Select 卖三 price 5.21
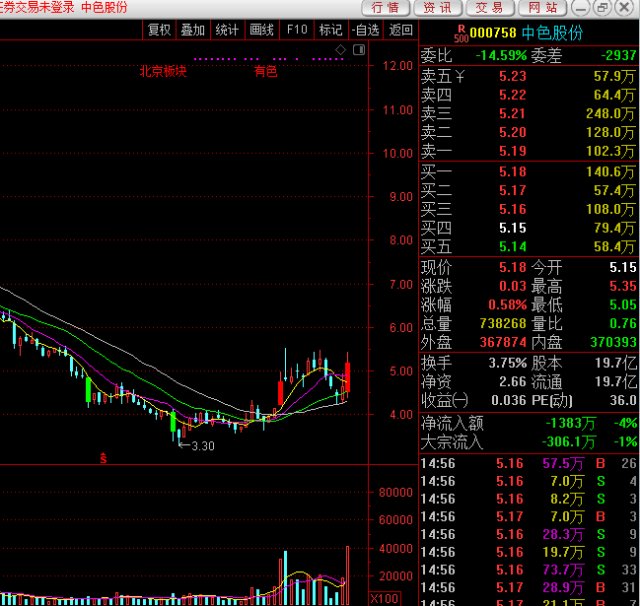 point(513,113)
